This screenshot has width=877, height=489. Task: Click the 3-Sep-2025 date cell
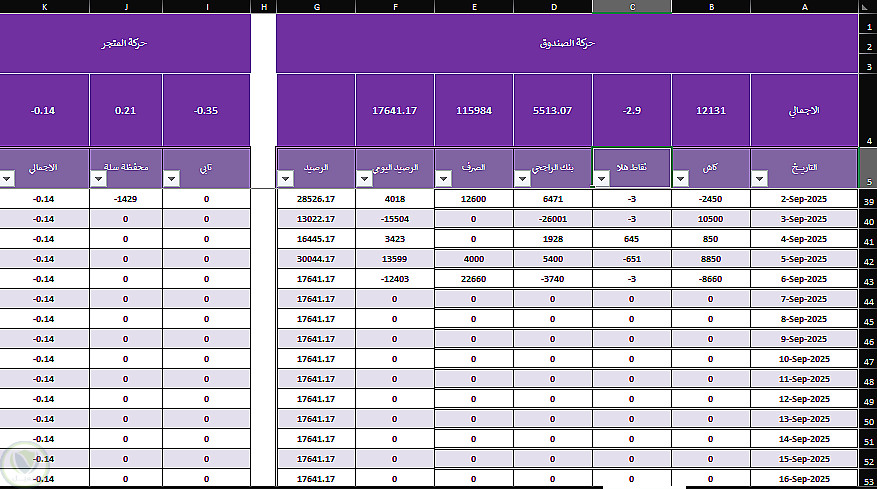coord(804,219)
